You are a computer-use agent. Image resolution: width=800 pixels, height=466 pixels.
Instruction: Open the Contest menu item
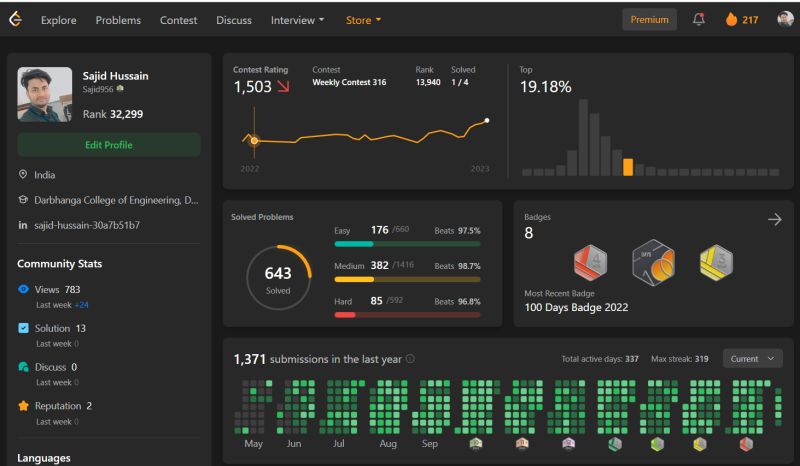coord(178,20)
